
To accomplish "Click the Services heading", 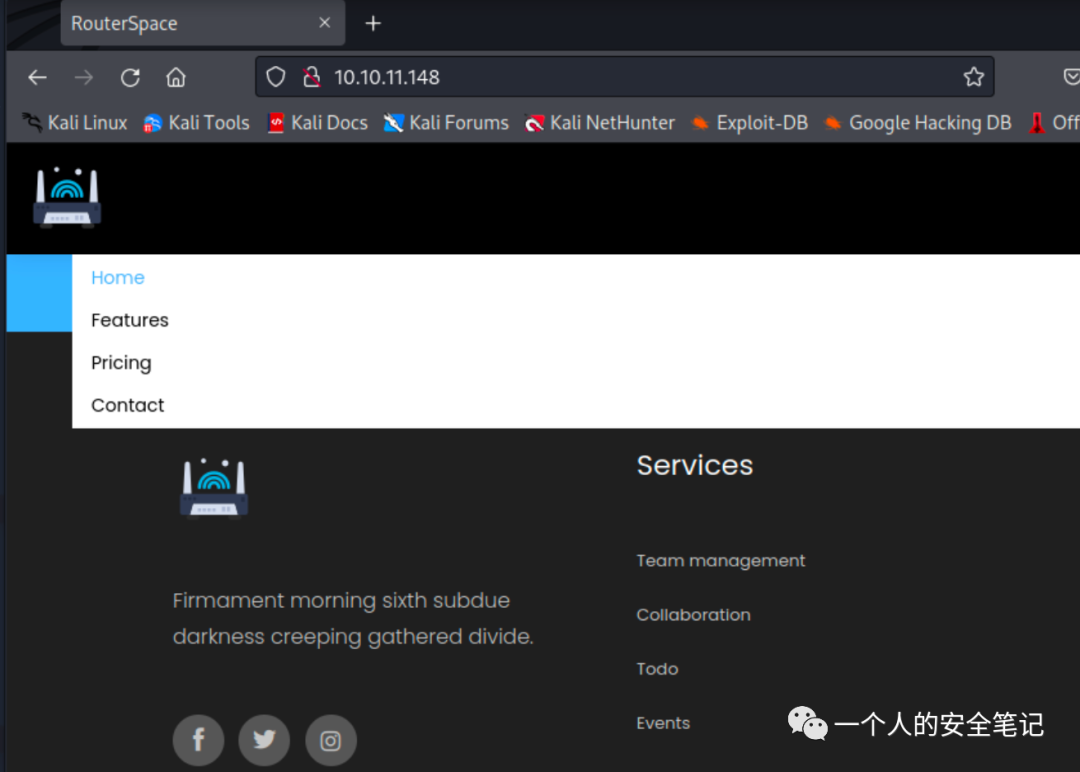I will (694, 466).
